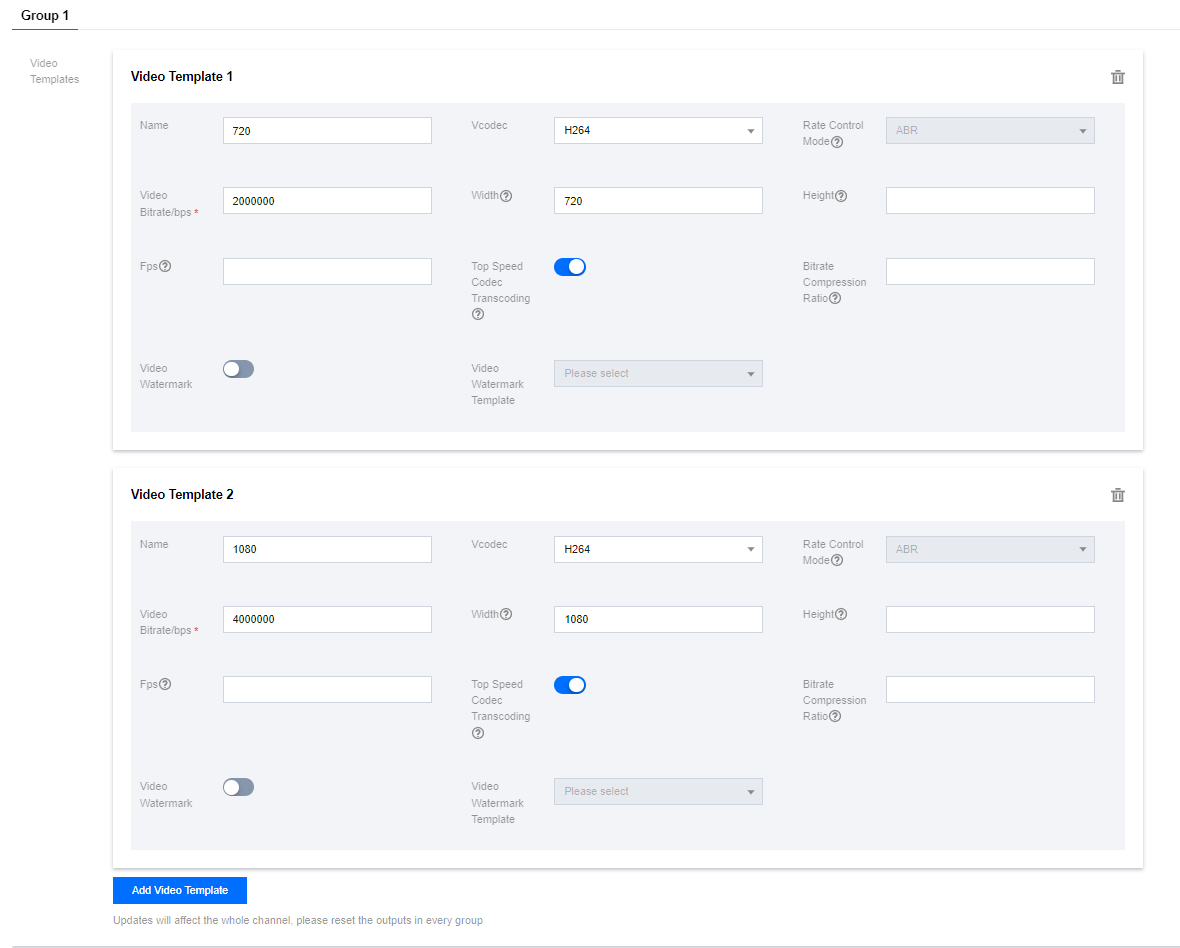Image resolution: width=1180 pixels, height=948 pixels.
Task: Click the Video Template 2 heading
Action: tap(182, 494)
